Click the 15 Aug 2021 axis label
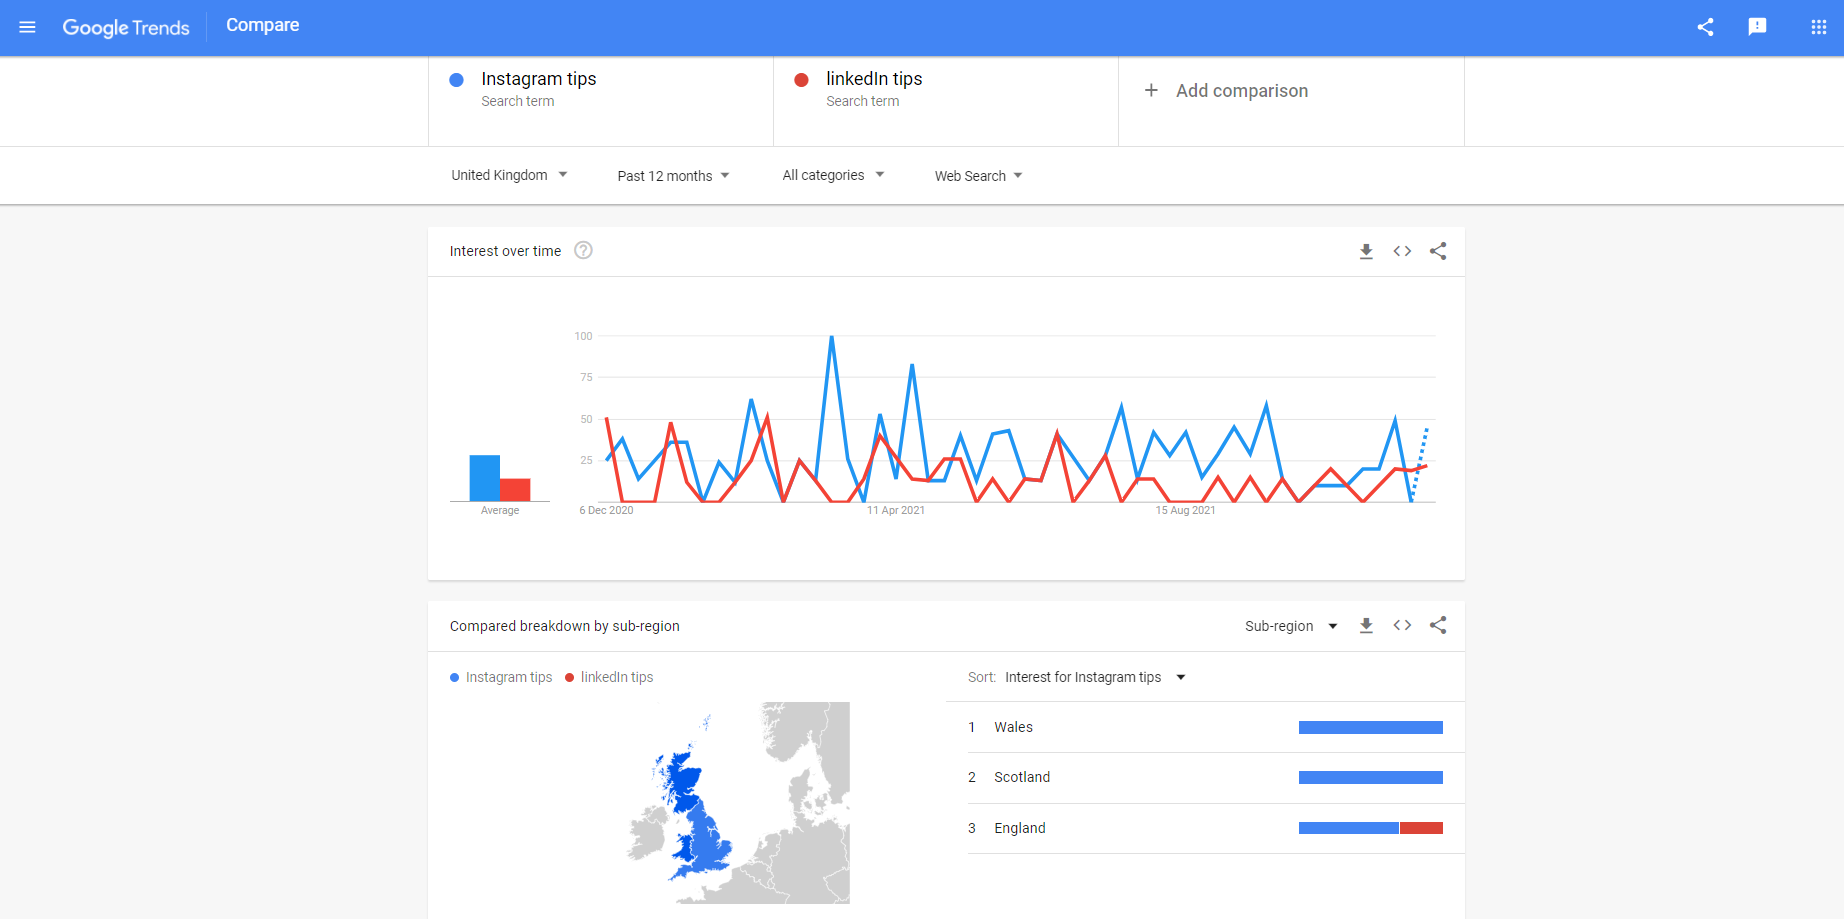 1186,510
